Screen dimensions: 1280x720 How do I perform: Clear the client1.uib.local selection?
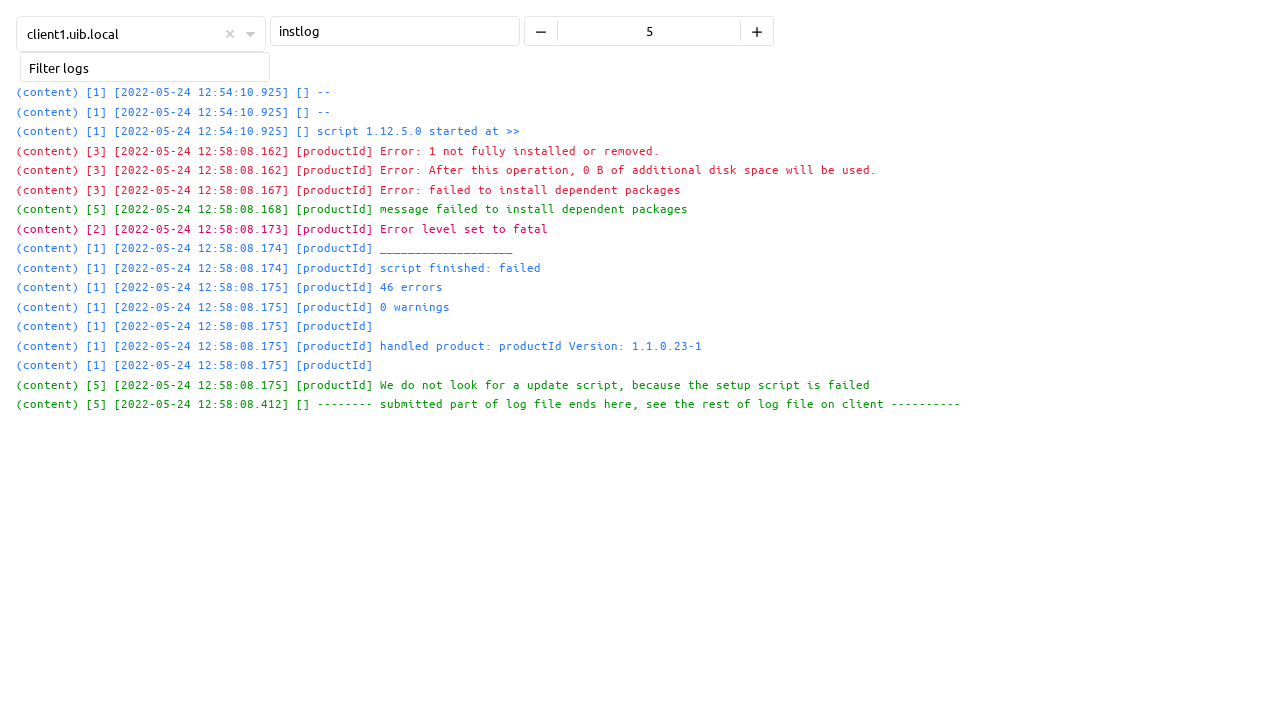230,34
